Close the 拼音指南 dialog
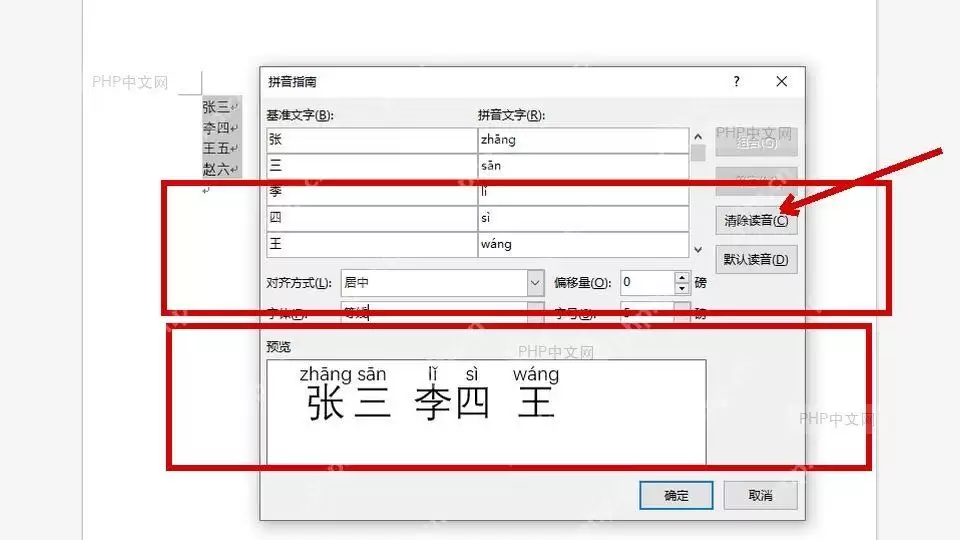Image resolution: width=960 pixels, height=540 pixels. (781, 81)
